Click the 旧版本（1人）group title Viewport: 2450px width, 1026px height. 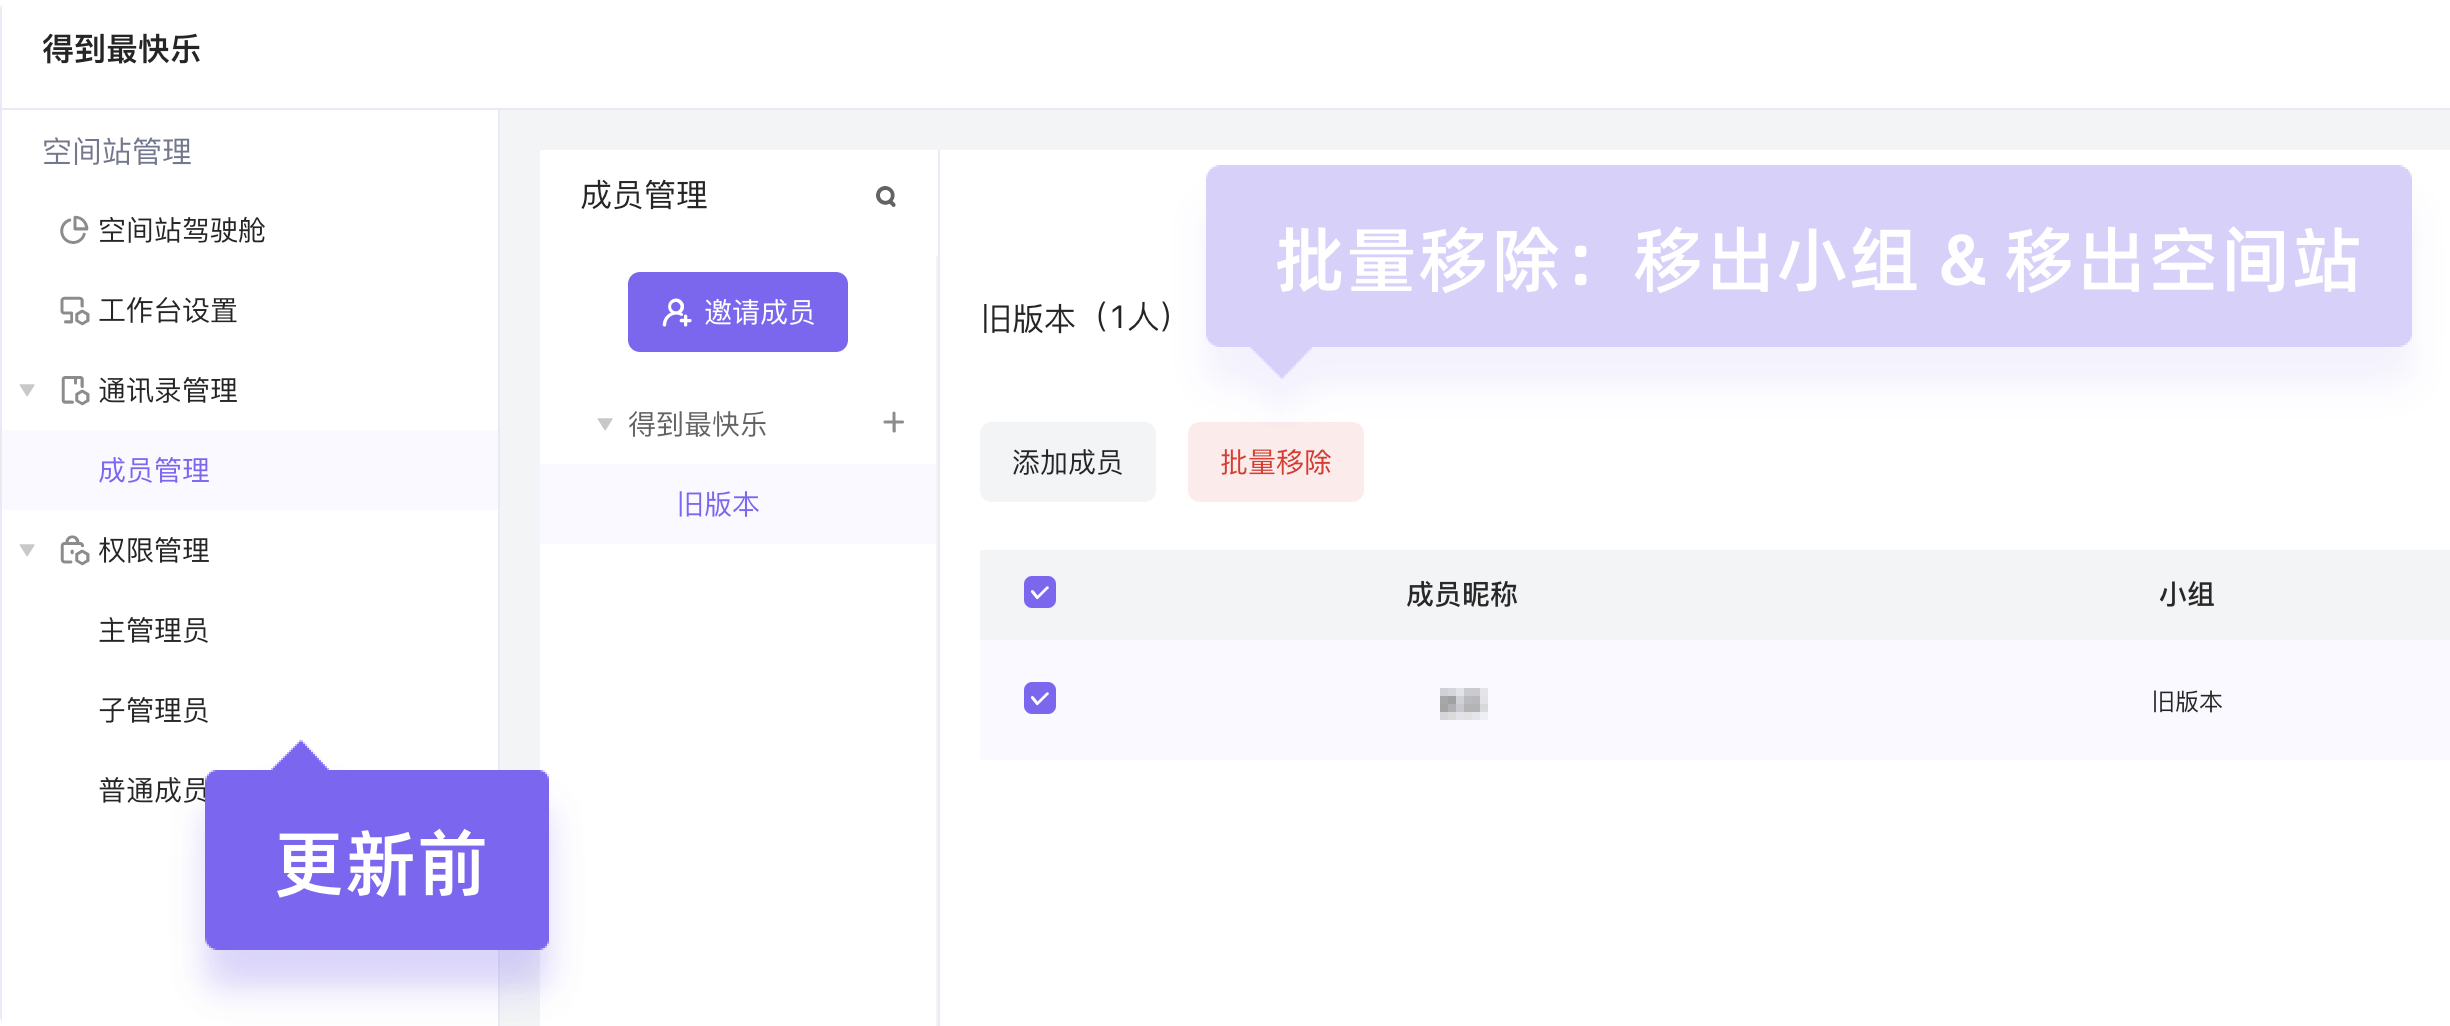(1078, 318)
